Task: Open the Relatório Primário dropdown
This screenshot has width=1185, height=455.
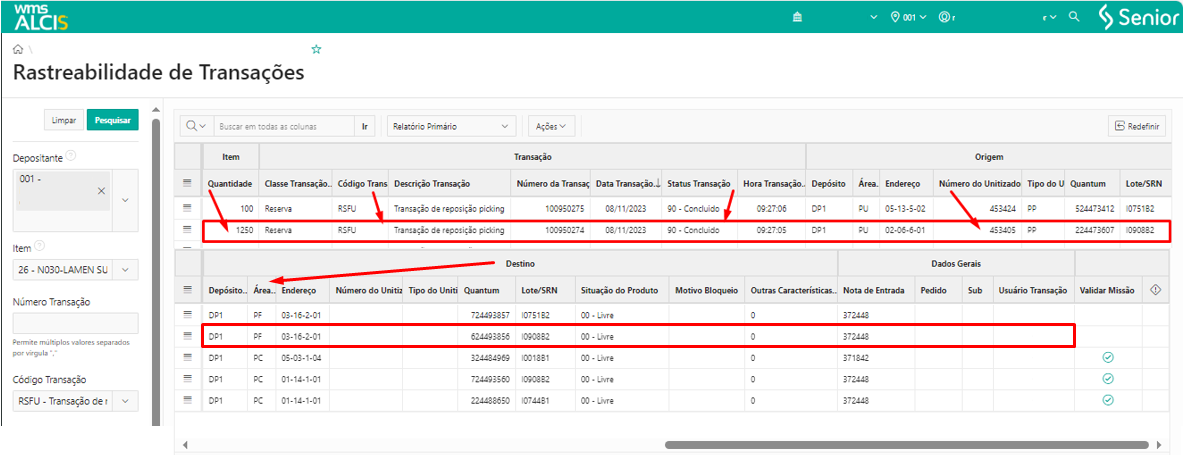Action: click(451, 127)
